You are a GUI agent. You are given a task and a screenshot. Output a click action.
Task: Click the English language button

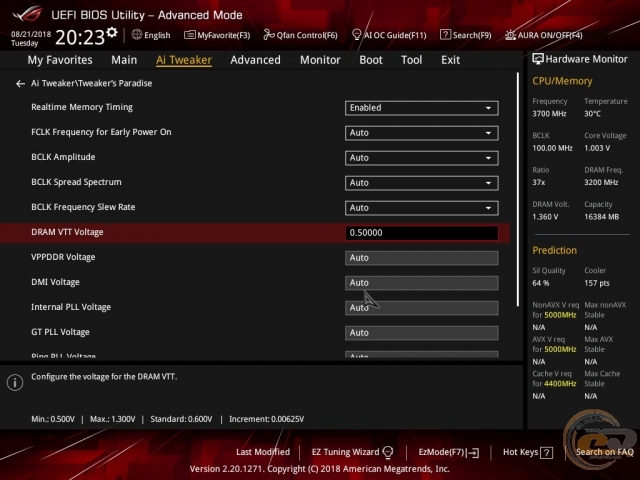click(x=151, y=35)
